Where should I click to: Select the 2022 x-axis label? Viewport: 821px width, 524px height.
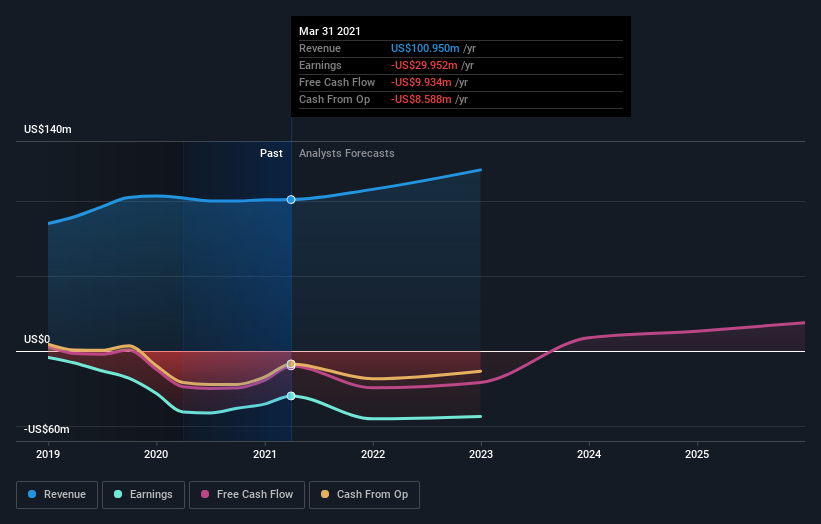[373, 454]
